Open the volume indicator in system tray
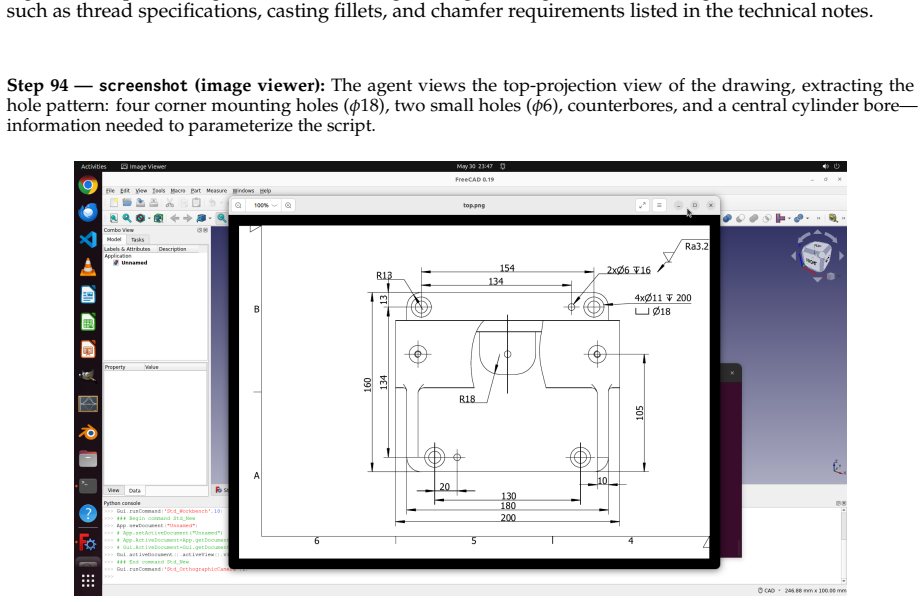Image resolution: width=924 pixels, height=602 pixels. pyautogui.click(x=825, y=167)
